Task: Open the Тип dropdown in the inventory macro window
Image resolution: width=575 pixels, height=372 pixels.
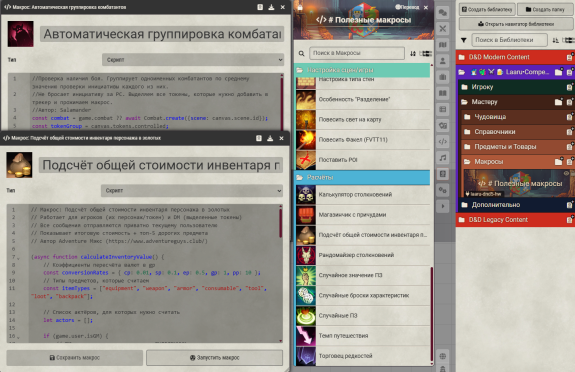Action: [x=192, y=190]
